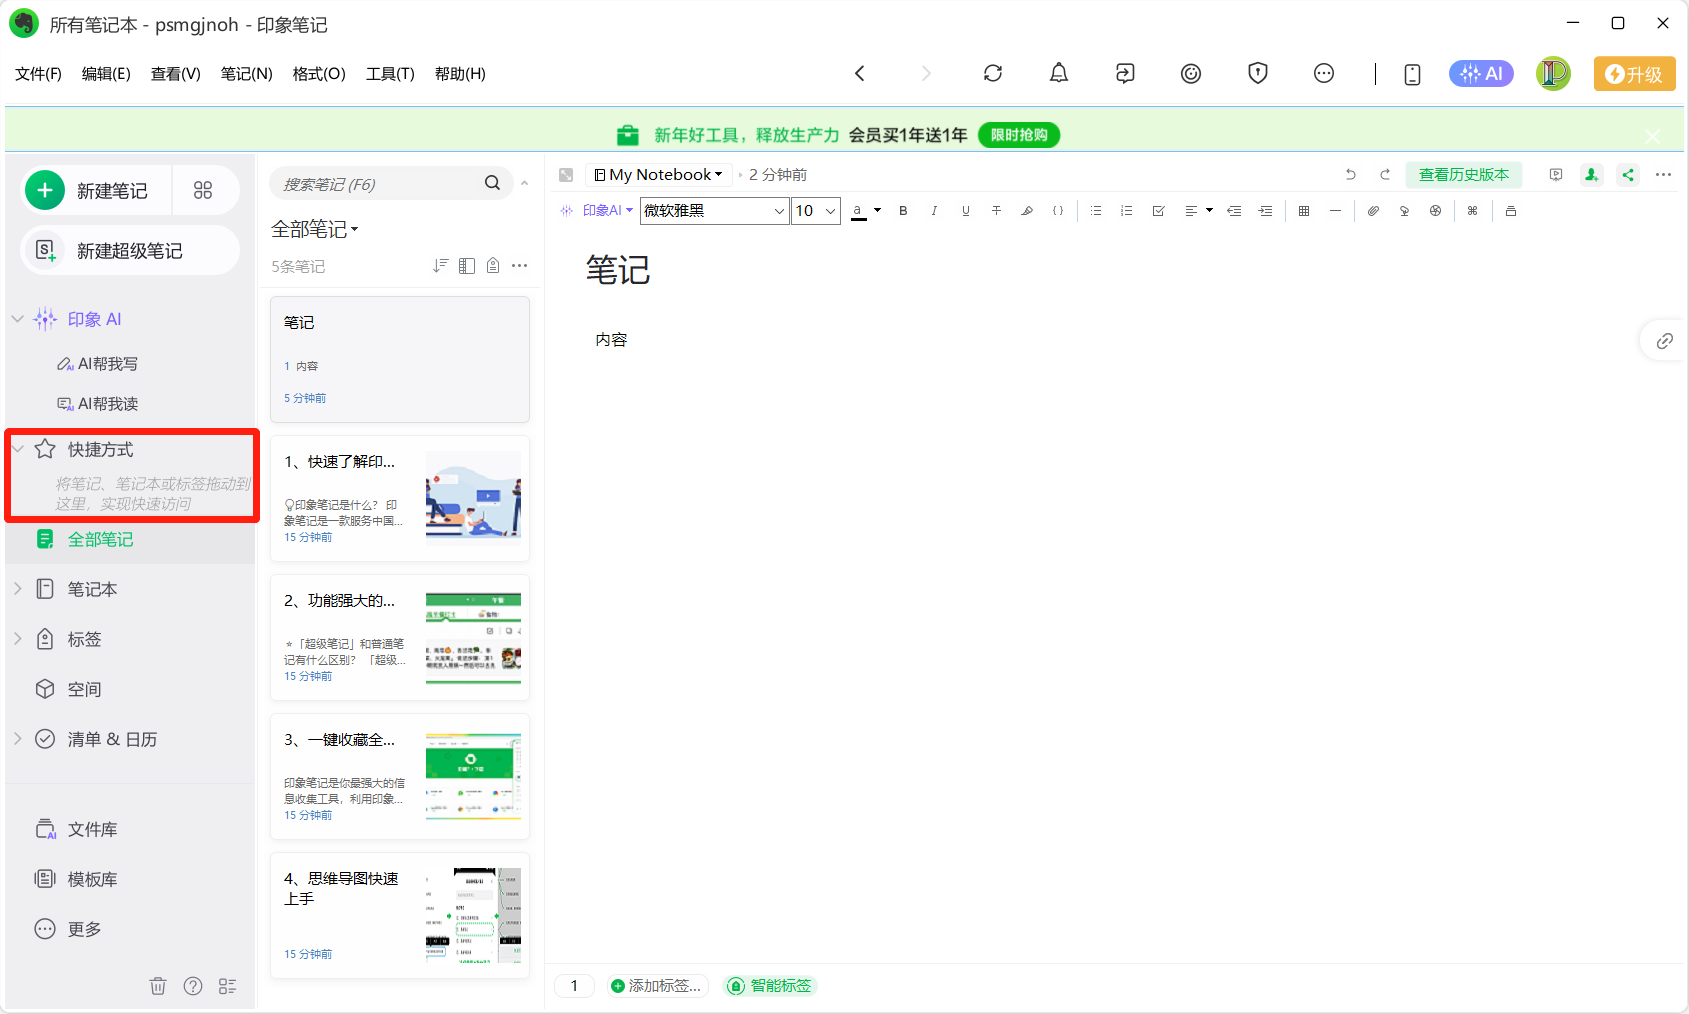Toggle bold formatting
This screenshot has height=1014, width=1689.
903,211
